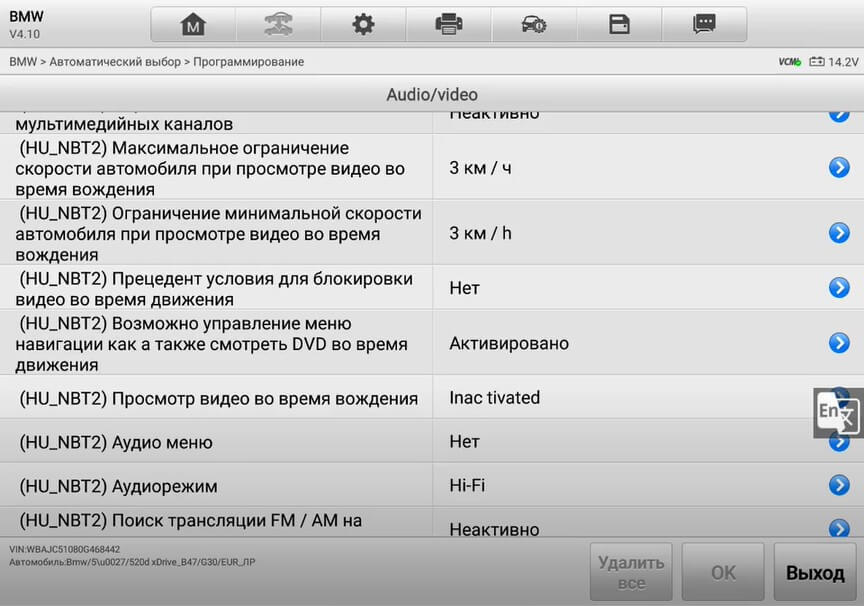Open the message chat icon
864x606 pixels.
coord(704,25)
